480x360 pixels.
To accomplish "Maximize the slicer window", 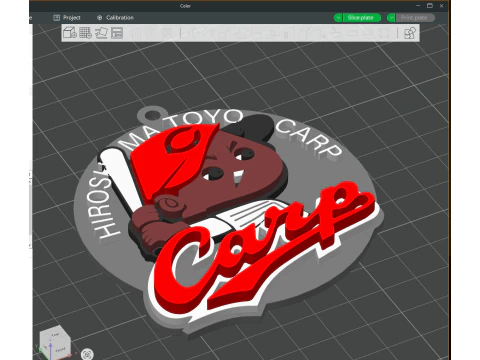I will click(x=430, y=6).
